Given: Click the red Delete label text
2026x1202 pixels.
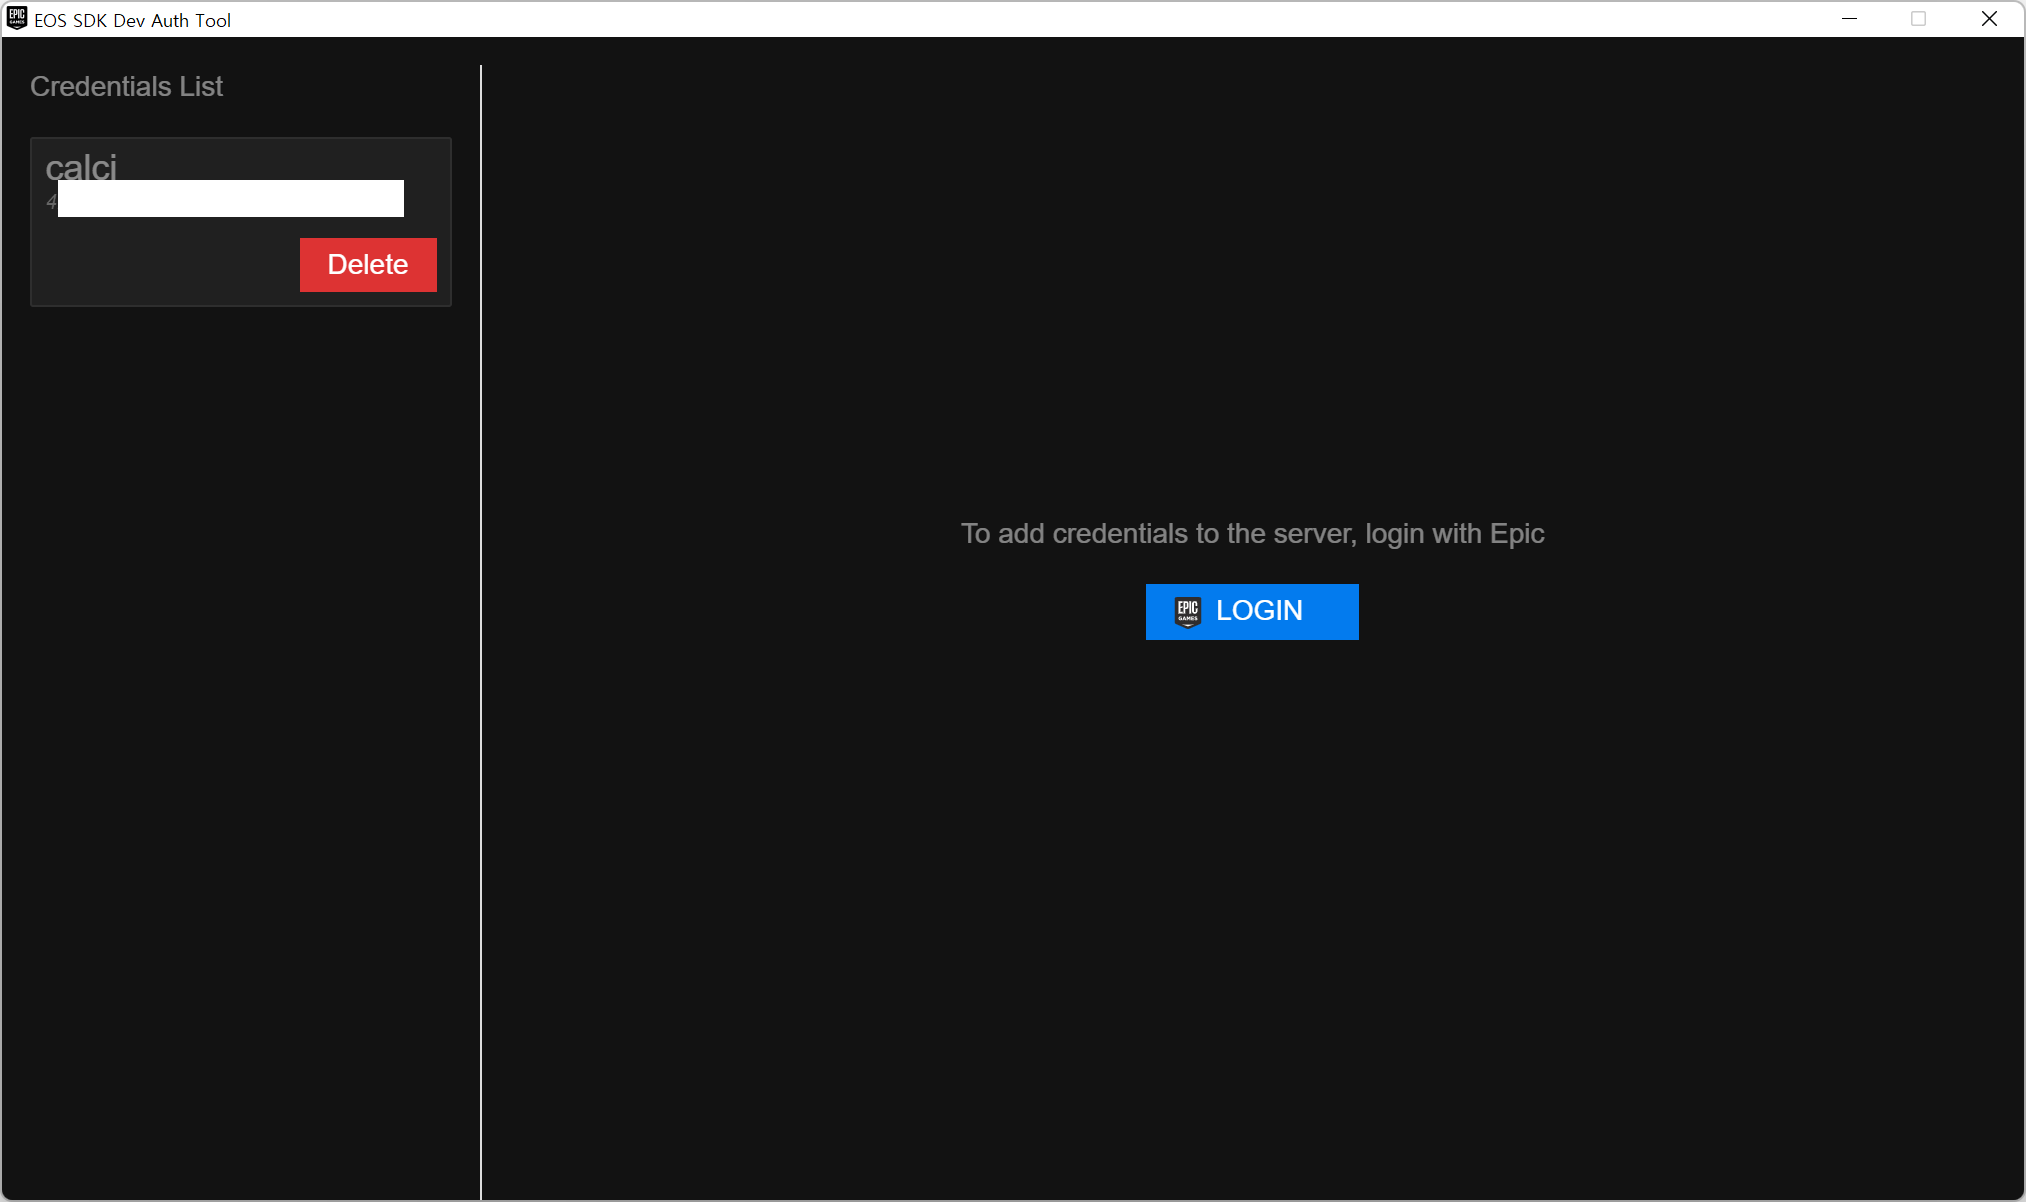Looking at the screenshot, I should coord(368,265).
